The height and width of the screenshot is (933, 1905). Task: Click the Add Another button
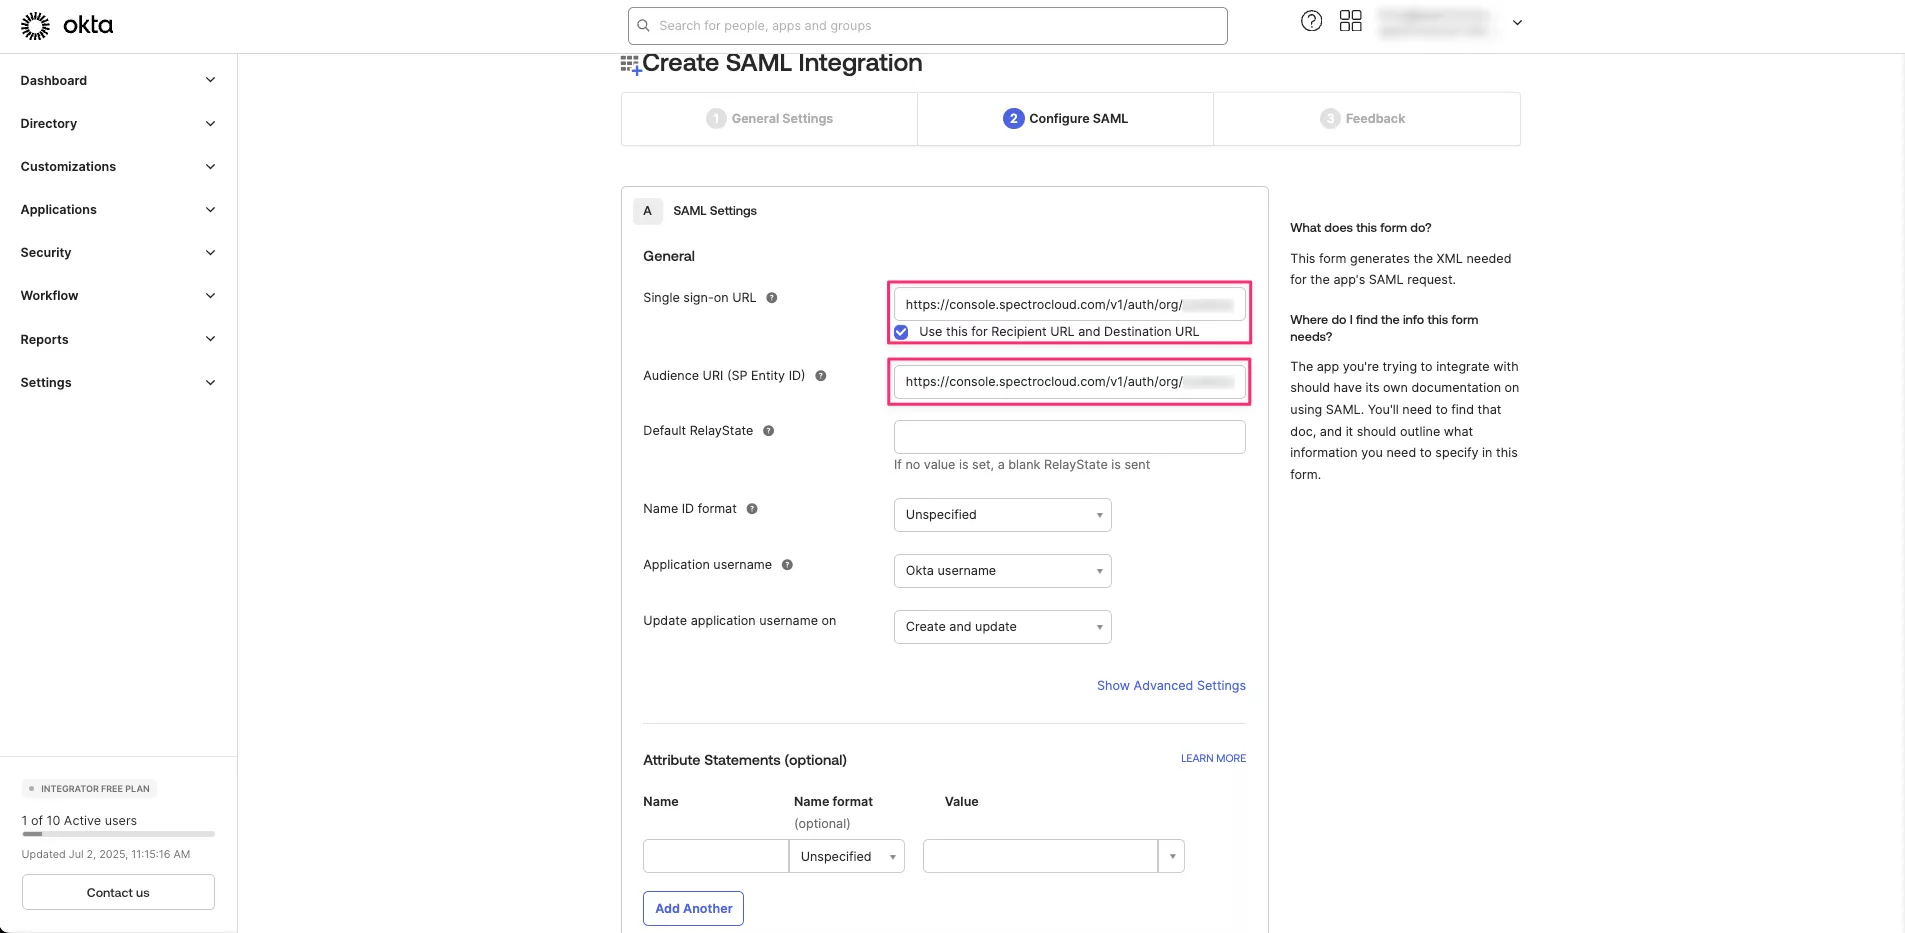(692, 908)
